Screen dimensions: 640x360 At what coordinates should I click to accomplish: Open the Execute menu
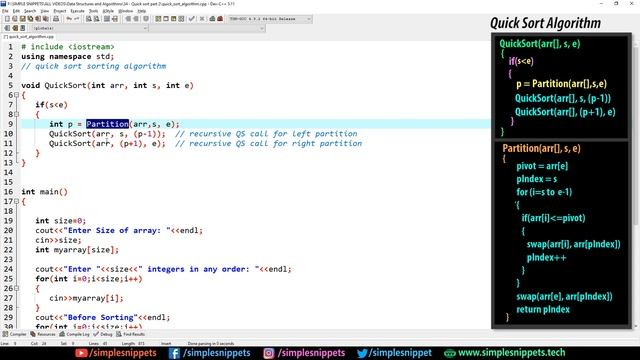(x=77, y=11)
